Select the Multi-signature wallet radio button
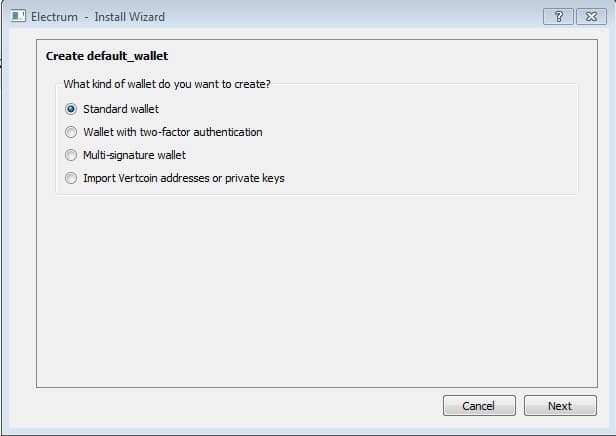Image resolution: width=616 pixels, height=436 pixels. pos(71,155)
